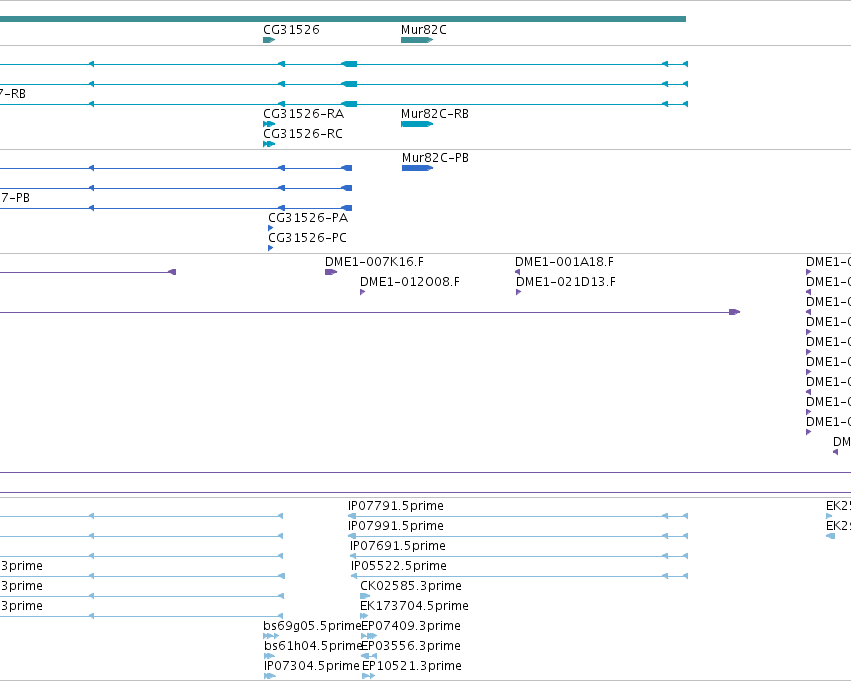Click the bs69g05.5prime arrow glyph
The image size is (851, 681).
click(x=271, y=637)
